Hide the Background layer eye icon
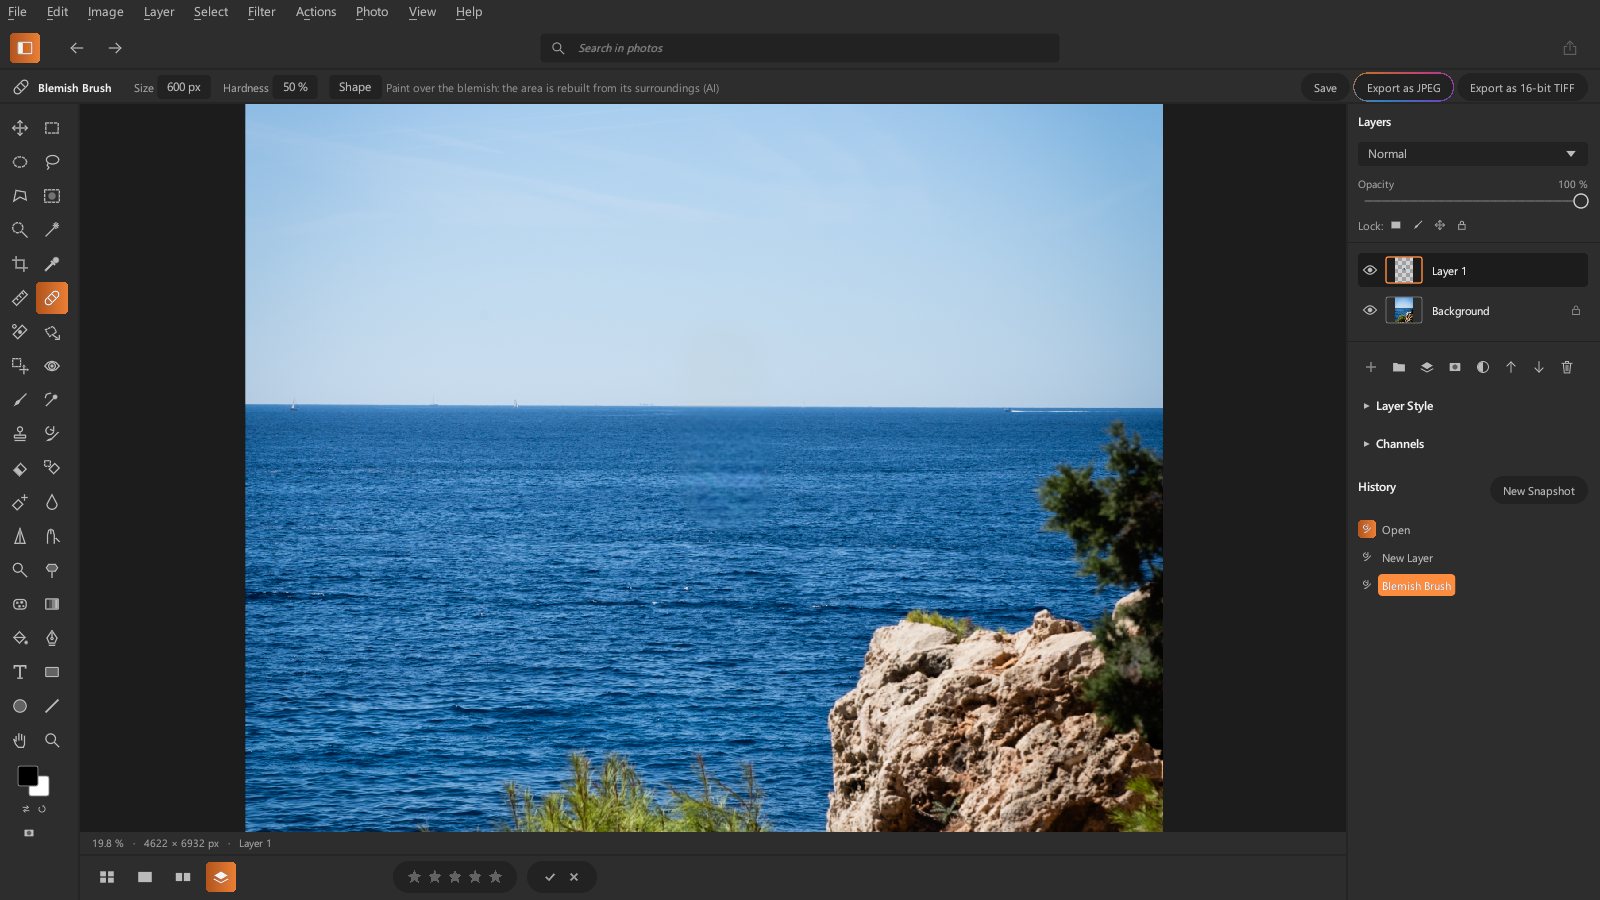Screen dimensions: 1600x900 [x=1370, y=310]
